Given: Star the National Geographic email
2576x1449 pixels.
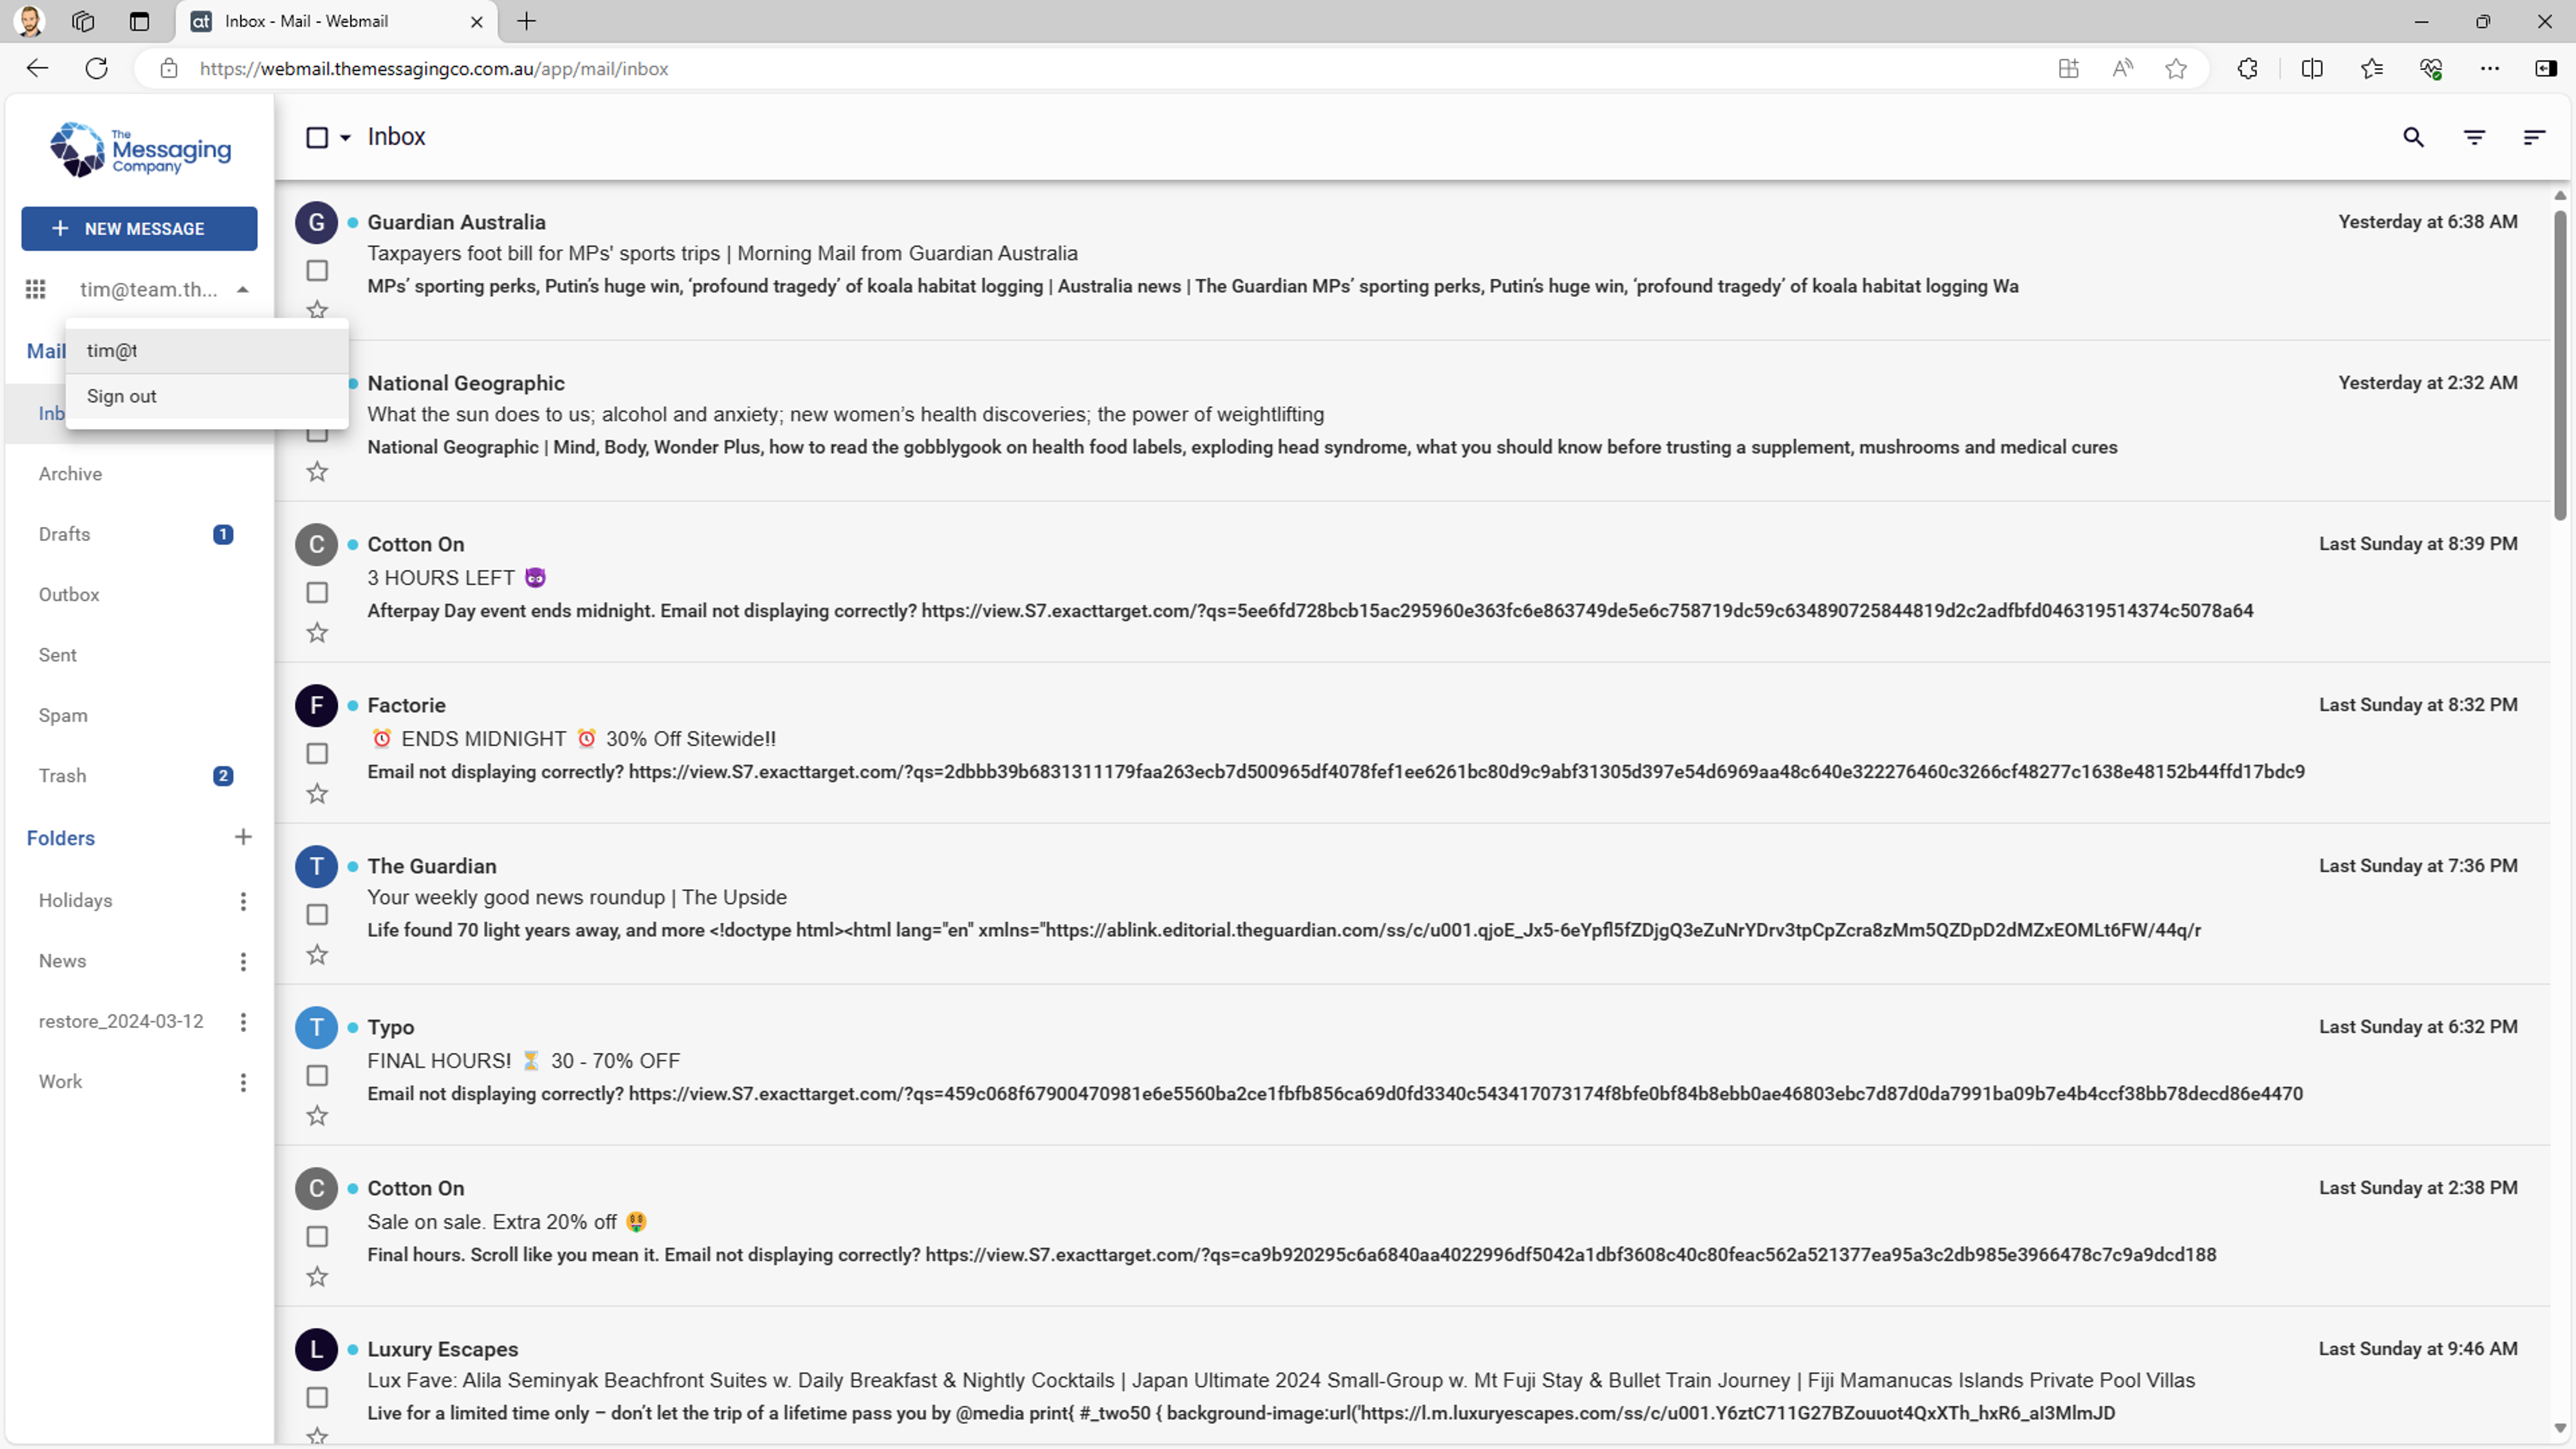Looking at the screenshot, I should point(317,471).
